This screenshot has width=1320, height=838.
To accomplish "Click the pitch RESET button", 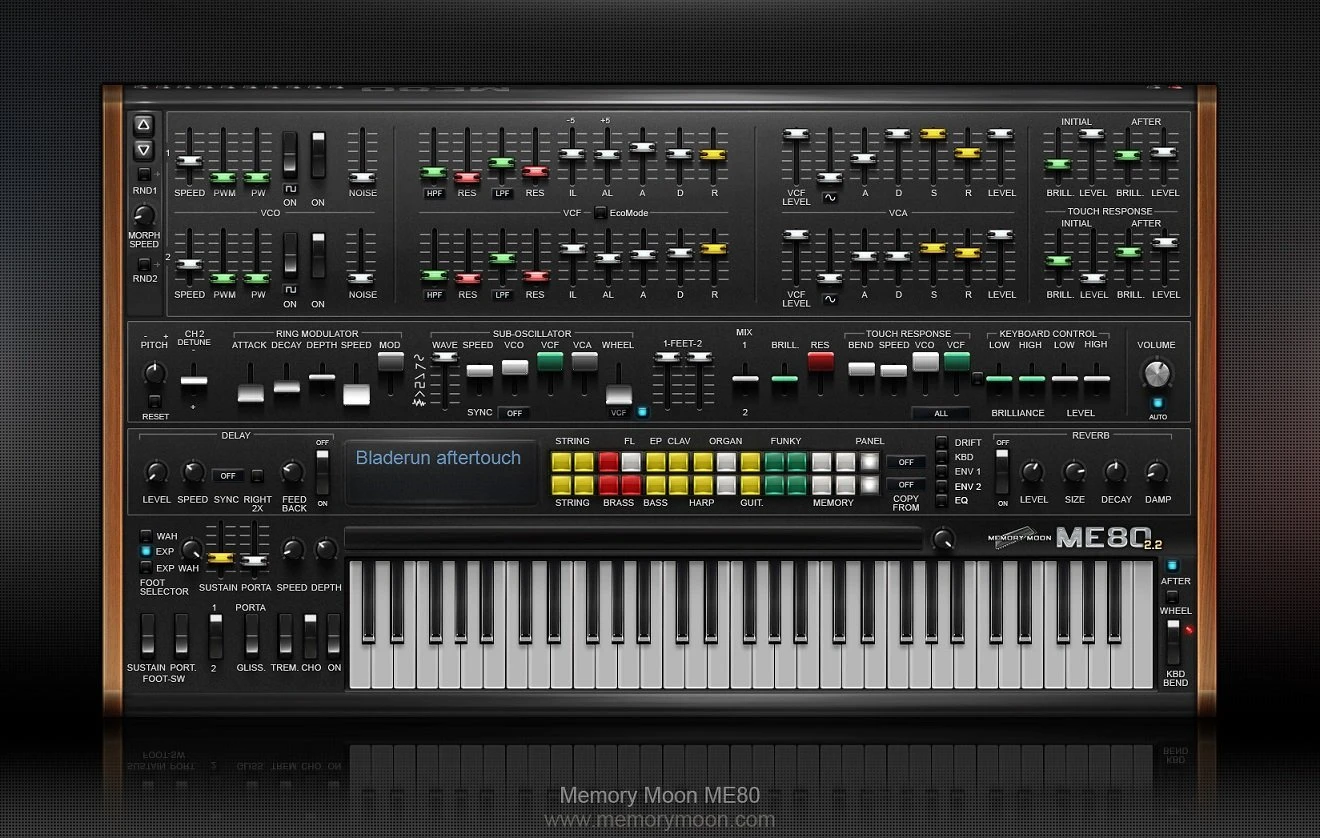I will (155, 401).
